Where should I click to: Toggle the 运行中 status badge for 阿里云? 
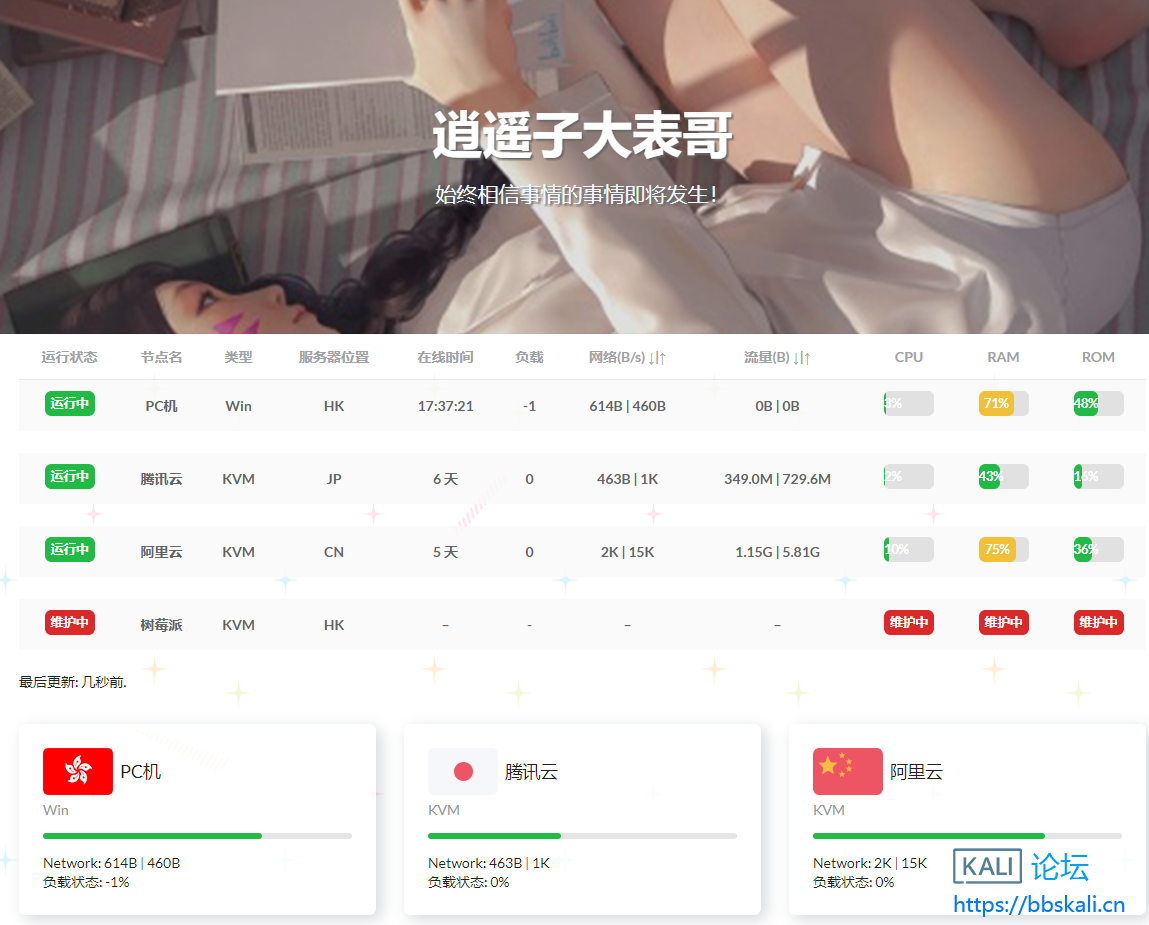tap(69, 549)
